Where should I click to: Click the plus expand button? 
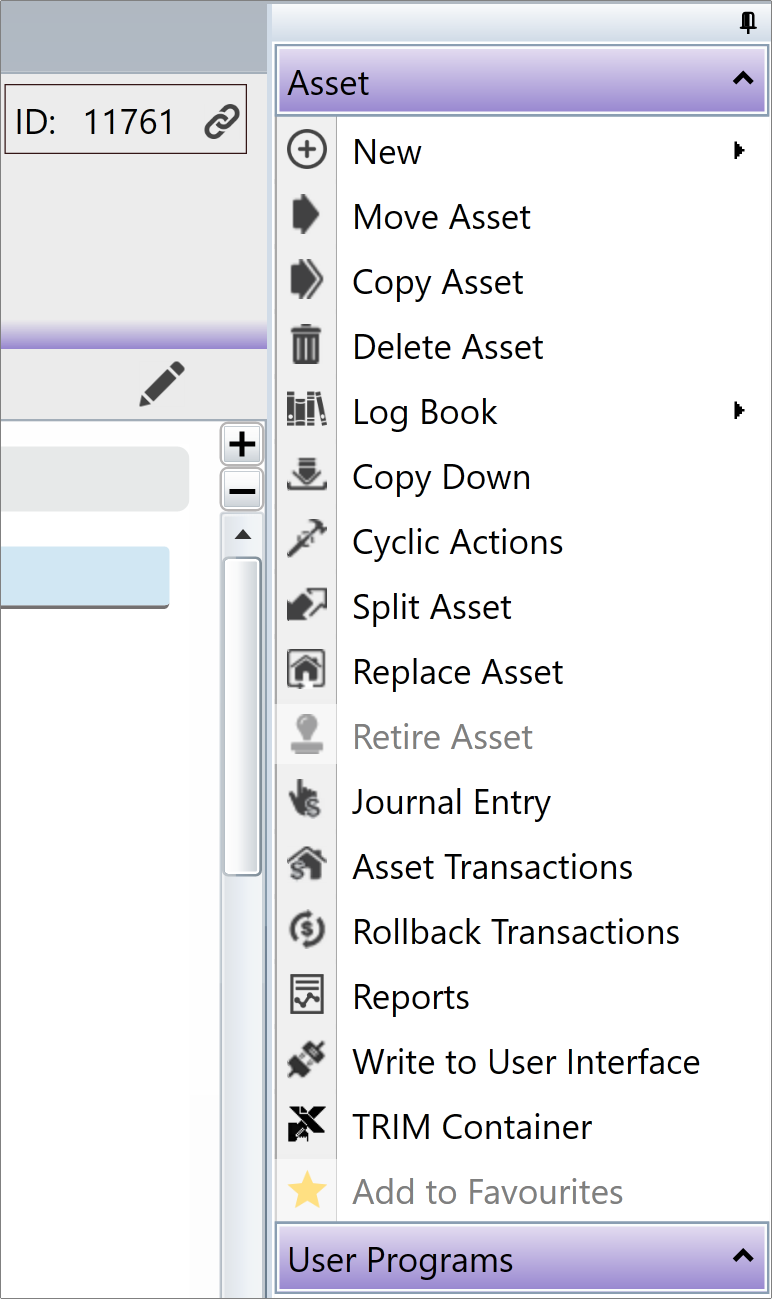[242, 444]
